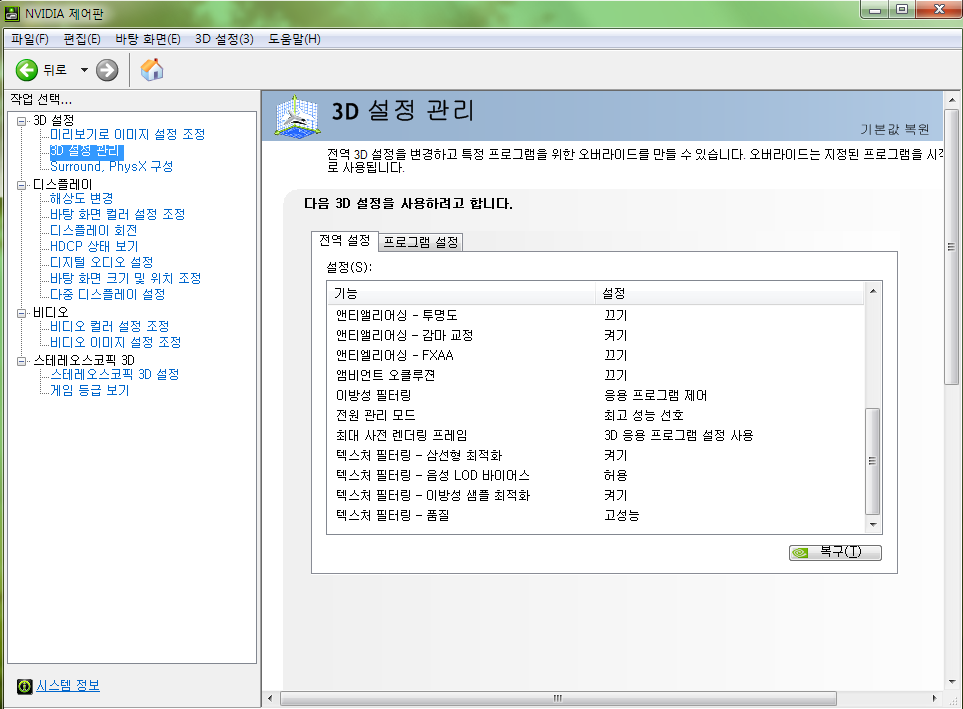The image size is (963, 709).
Task: Switch to the 프로그램 설정 tab
Action: 421,242
